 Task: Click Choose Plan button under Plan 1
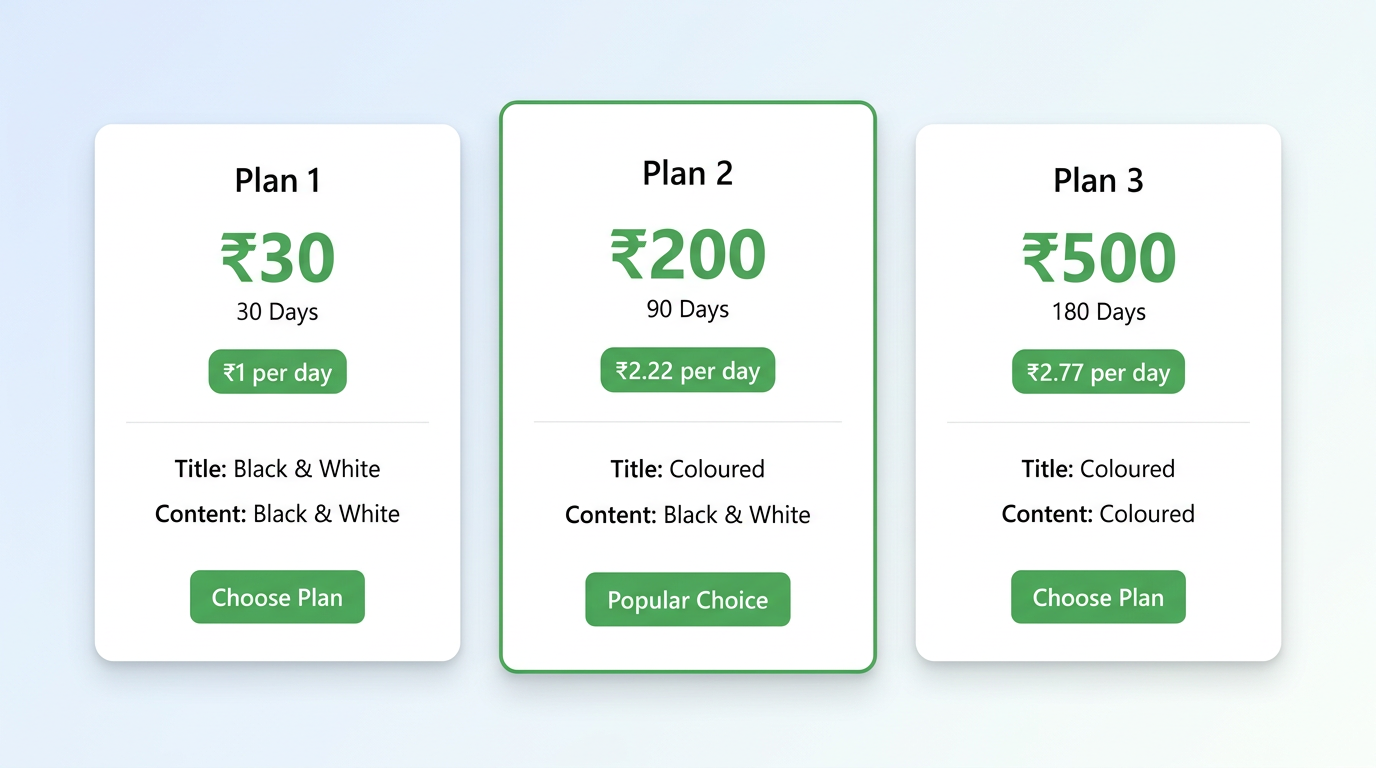click(x=277, y=597)
